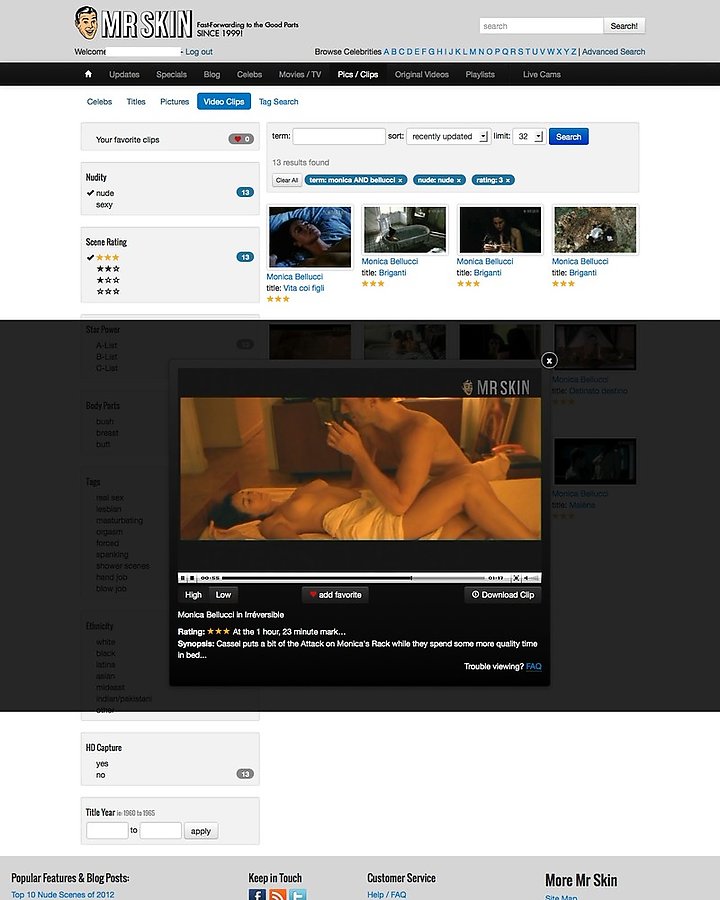Remove the 'term: monica AND bellucci' filter tag

click(400, 180)
